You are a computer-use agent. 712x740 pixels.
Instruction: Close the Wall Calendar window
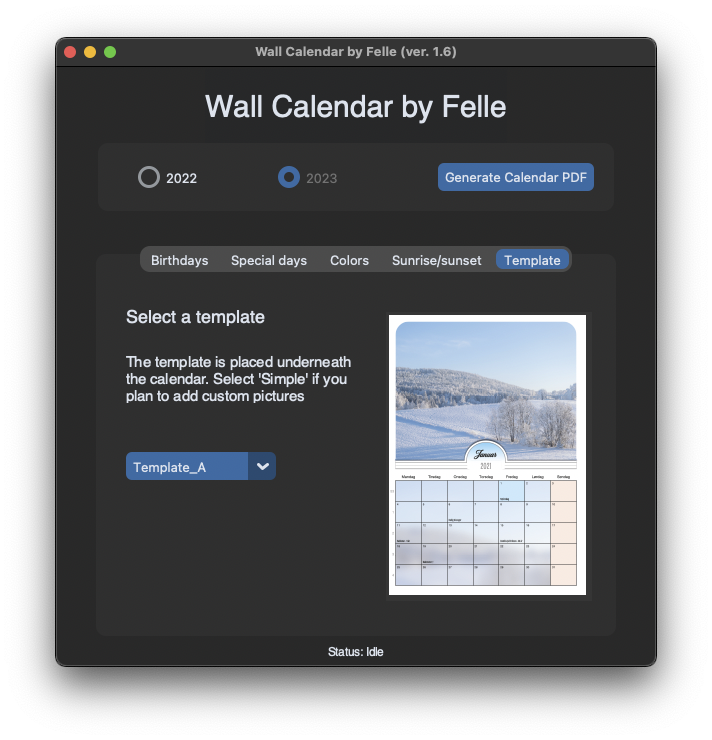coord(70,52)
